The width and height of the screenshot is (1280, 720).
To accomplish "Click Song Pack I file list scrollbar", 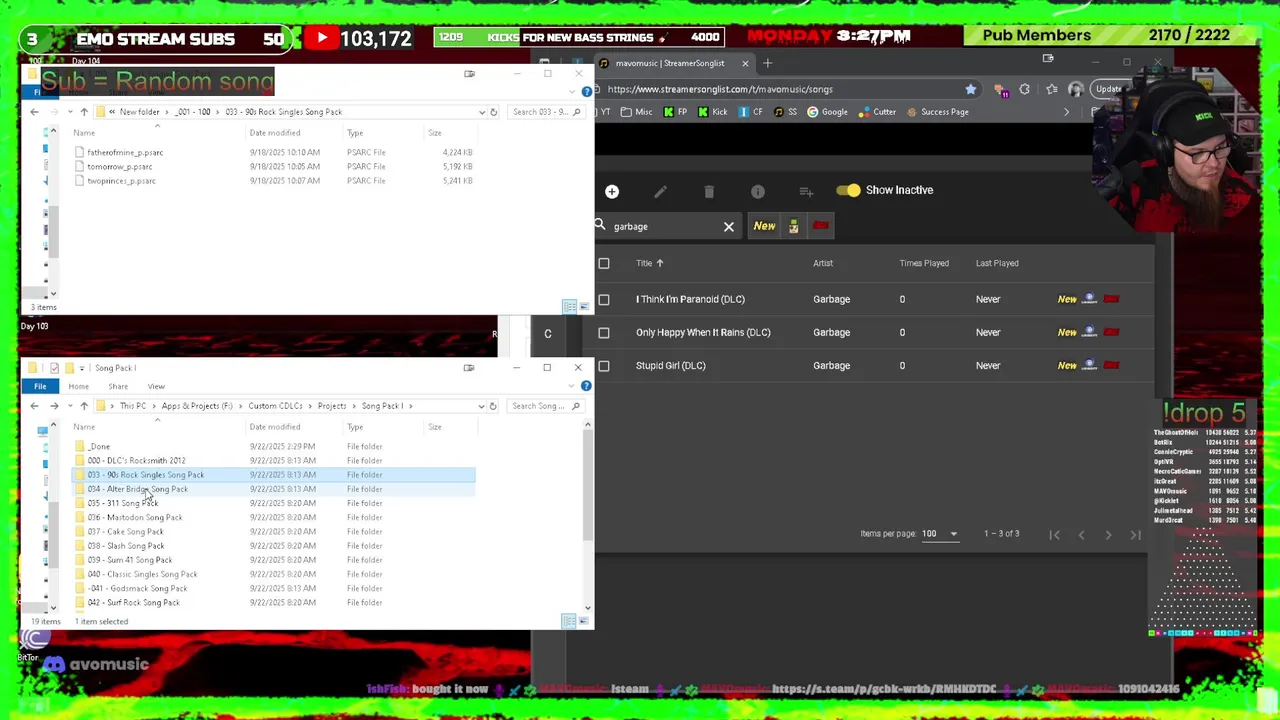I will [x=588, y=485].
